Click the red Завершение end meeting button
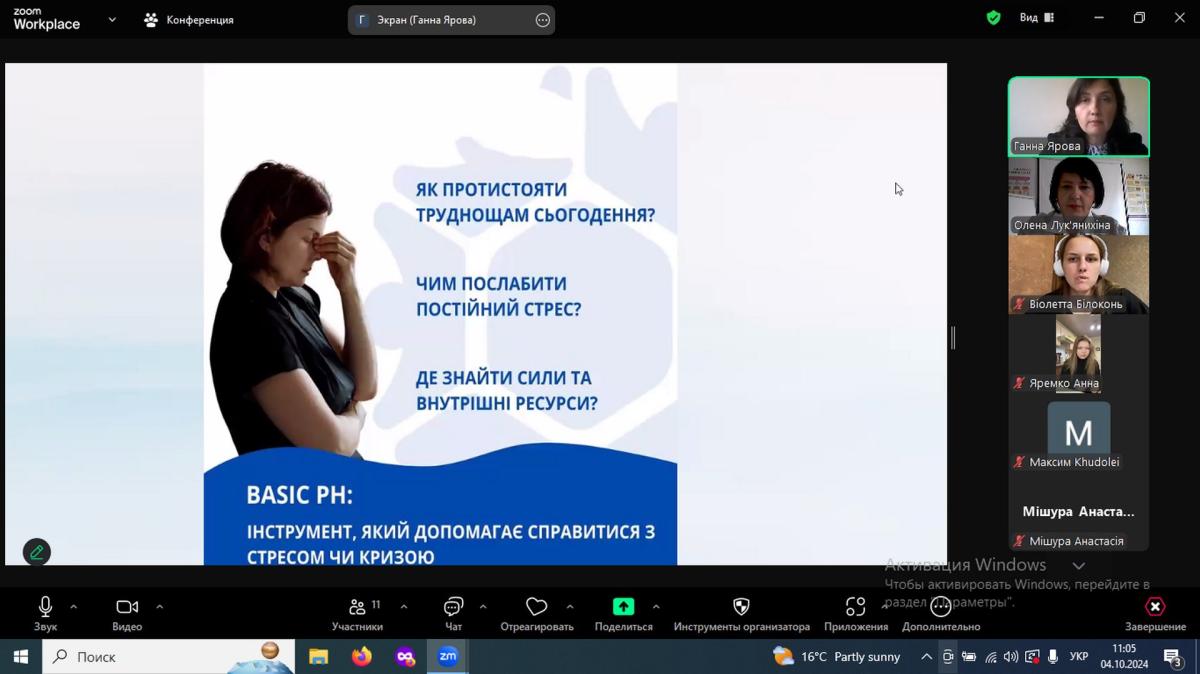 [x=1155, y=614]
